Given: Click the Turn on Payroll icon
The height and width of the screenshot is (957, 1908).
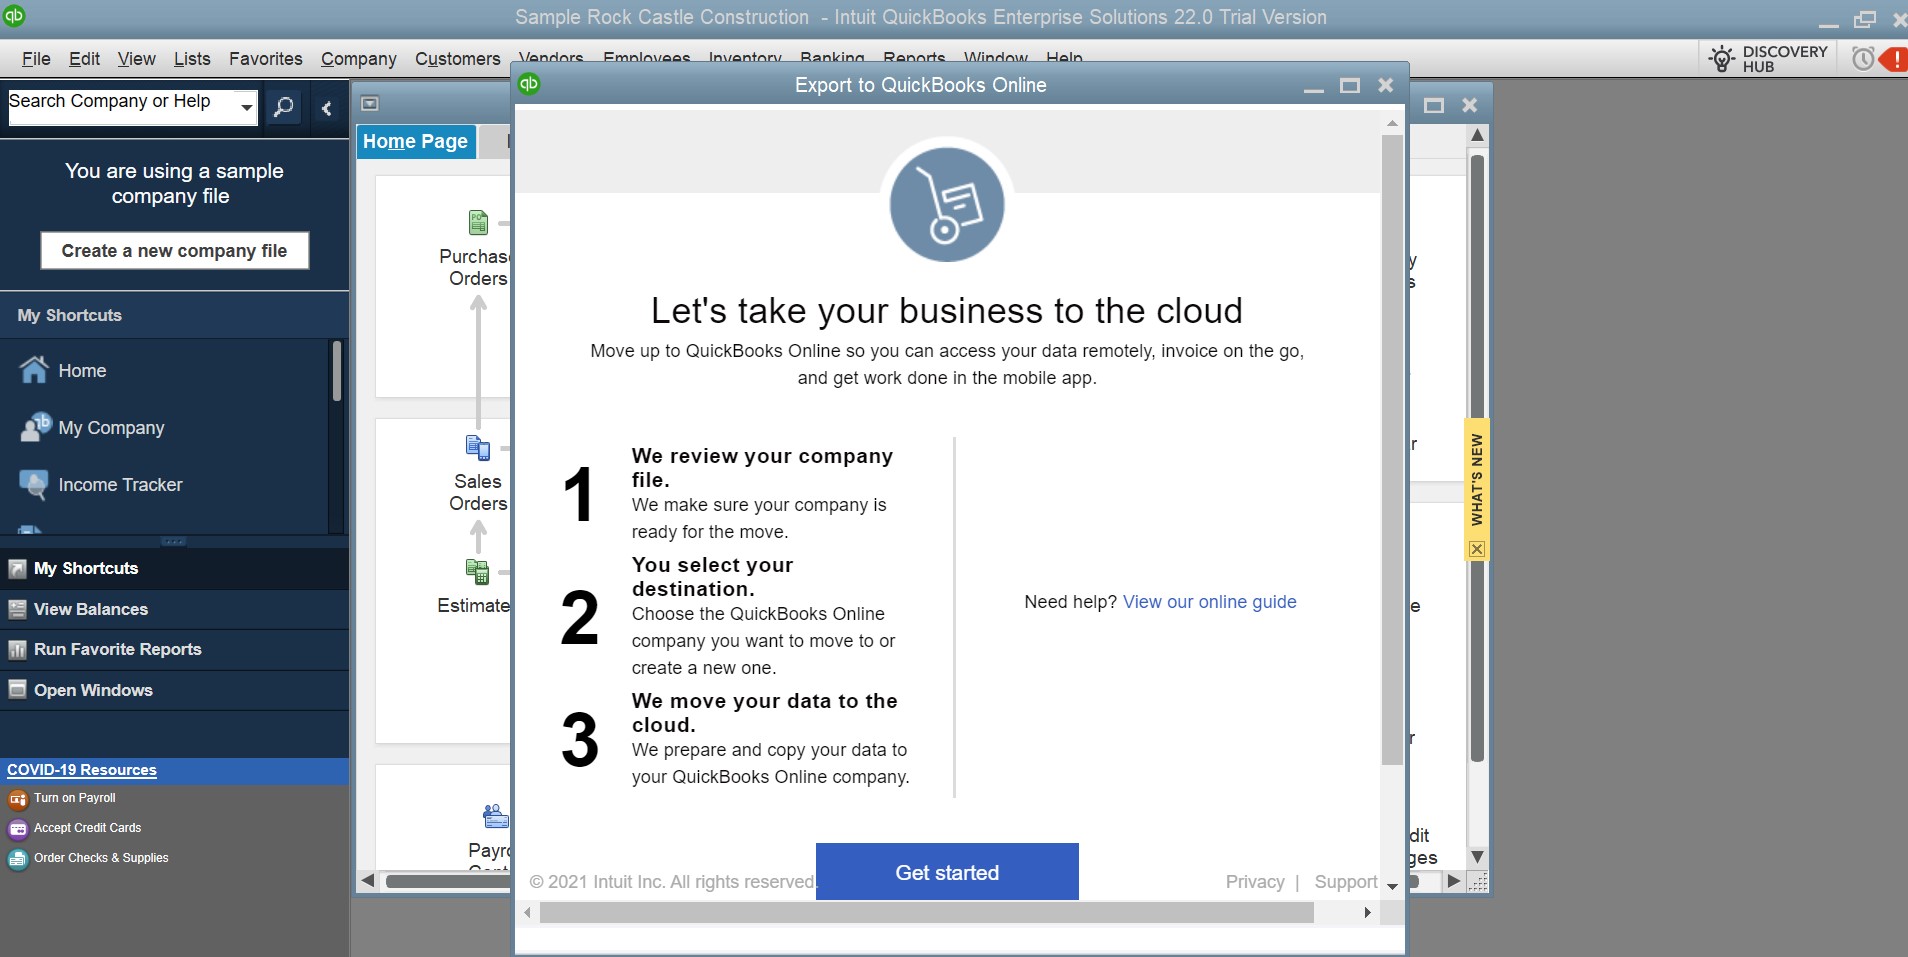Looking at the screenshot, I should coord(17,799).
